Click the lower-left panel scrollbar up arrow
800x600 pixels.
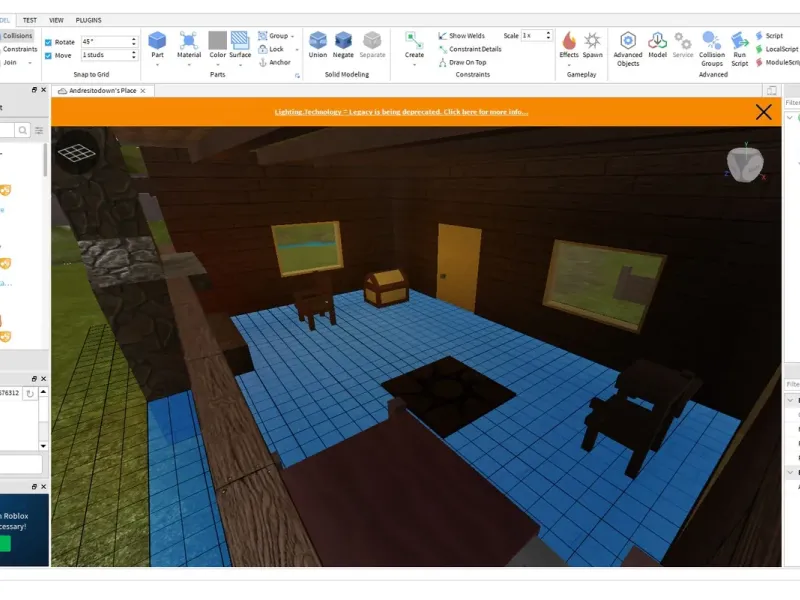pyautogui.click(x=43, y=392)
